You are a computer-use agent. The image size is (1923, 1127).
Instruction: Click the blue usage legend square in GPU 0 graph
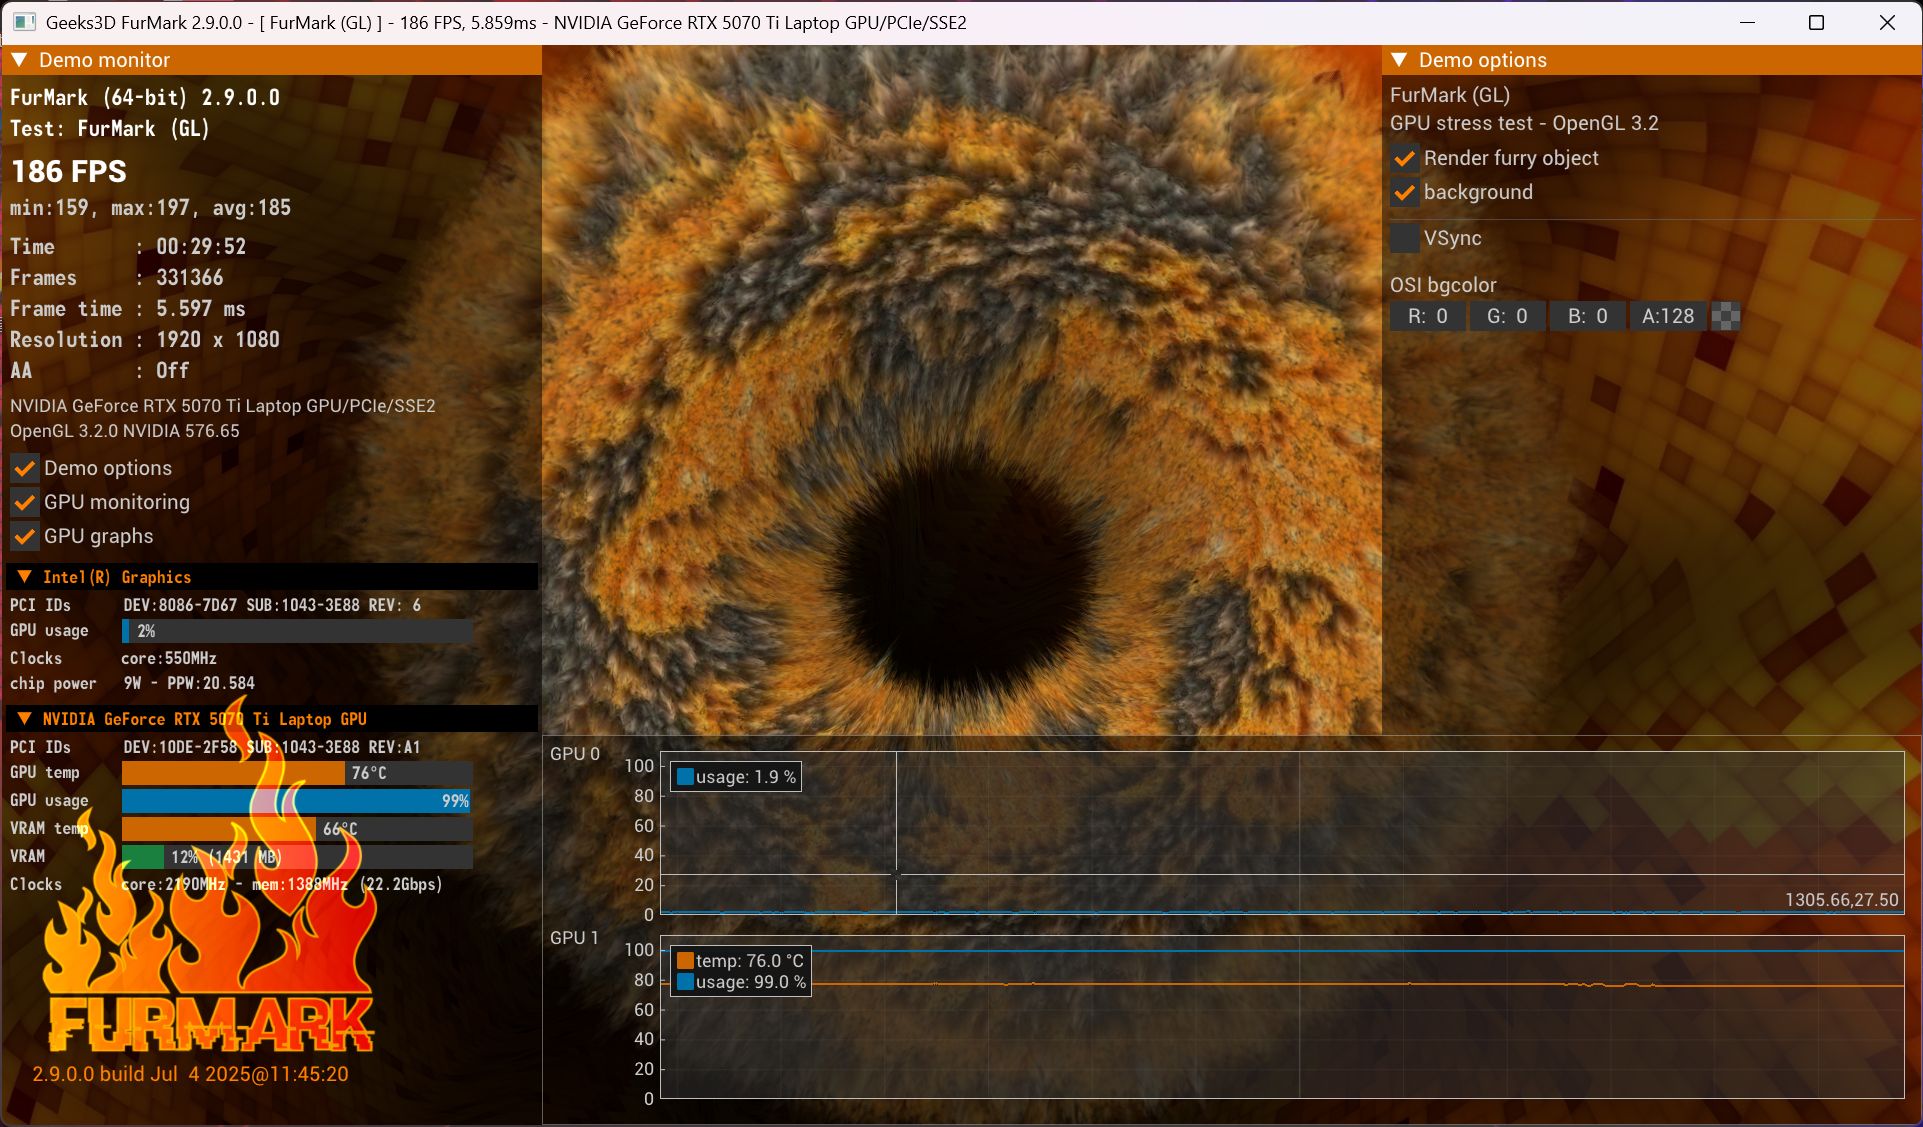[685, 777]
